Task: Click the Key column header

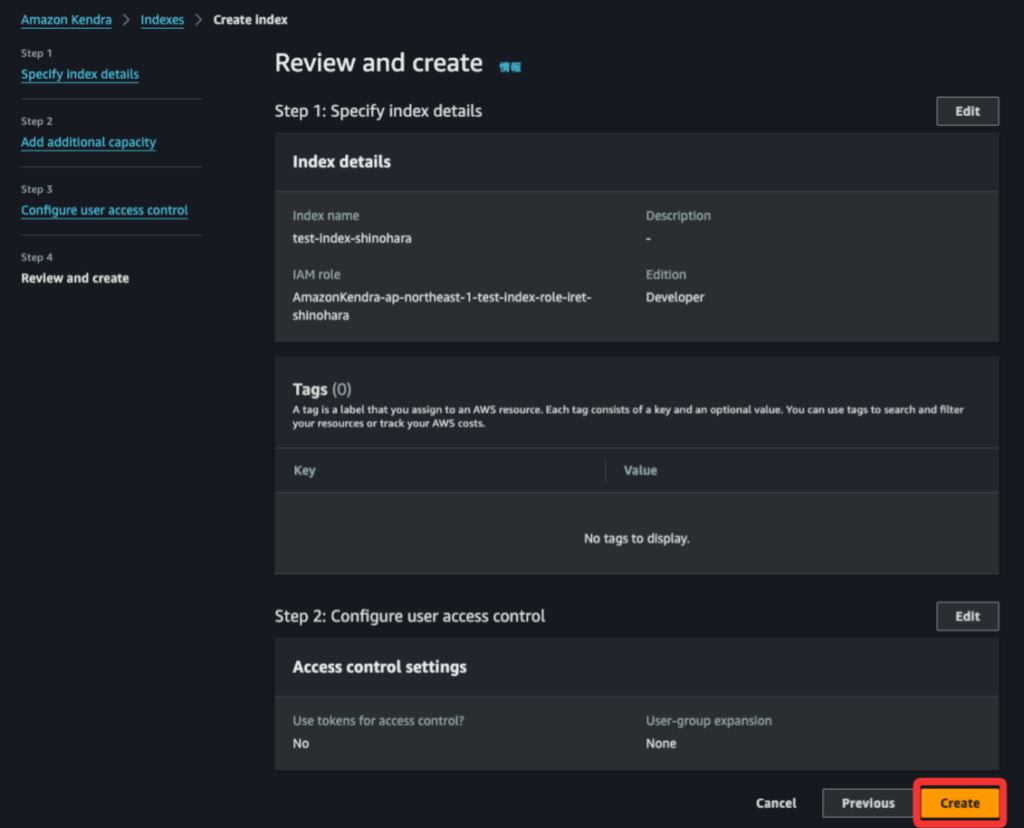Action: click(304, 470)
